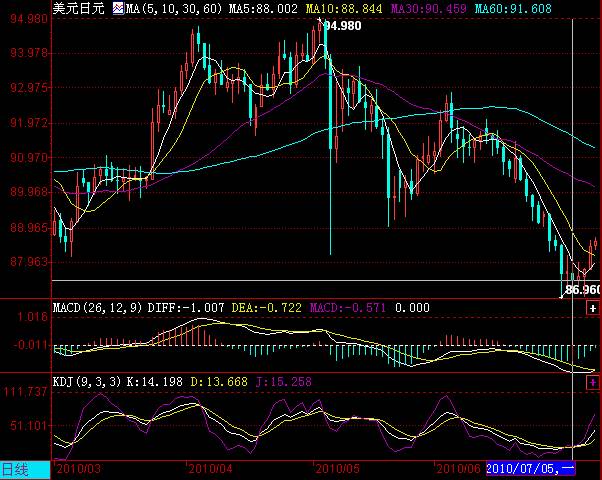Click the J:15.258 value

pos(284,382)
